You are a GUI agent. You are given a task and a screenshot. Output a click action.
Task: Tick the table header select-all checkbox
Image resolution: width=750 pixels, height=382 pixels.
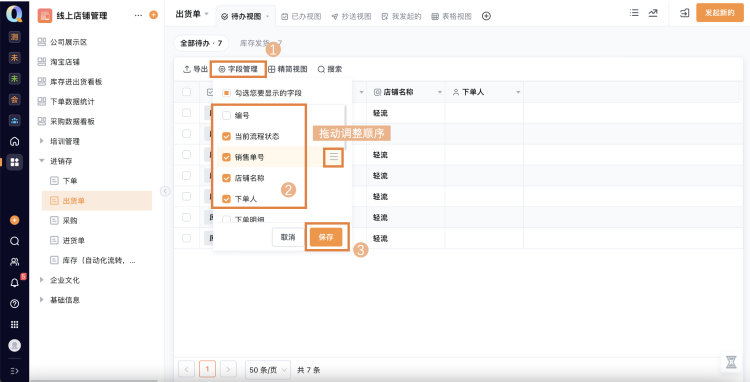coord(186,92)
